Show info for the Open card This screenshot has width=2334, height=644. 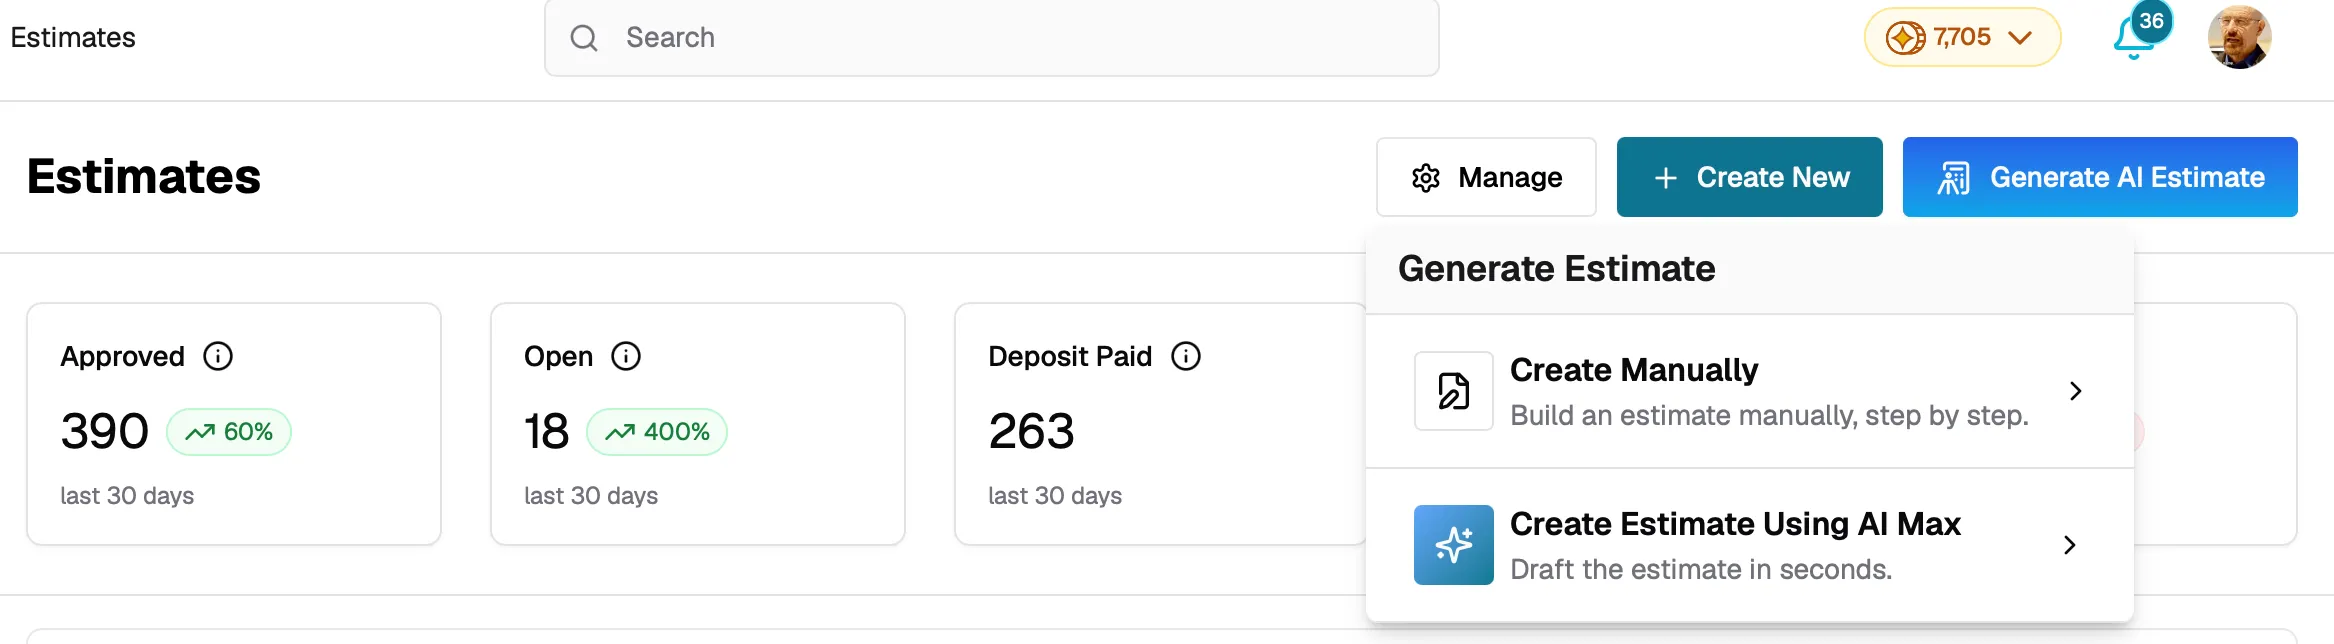coord(626,356)
